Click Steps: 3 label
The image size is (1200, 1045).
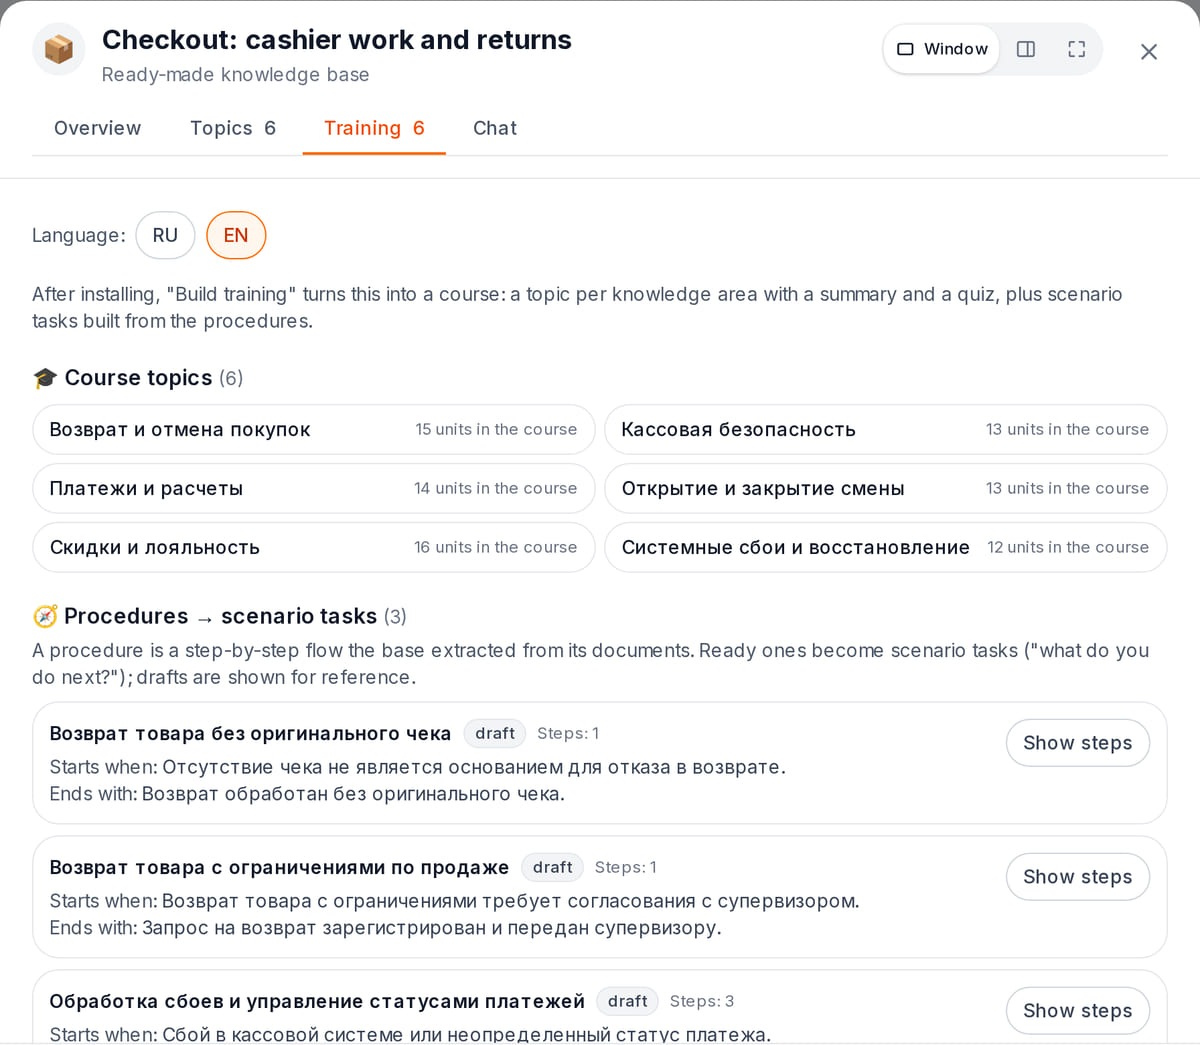(x=702, y=1001)
